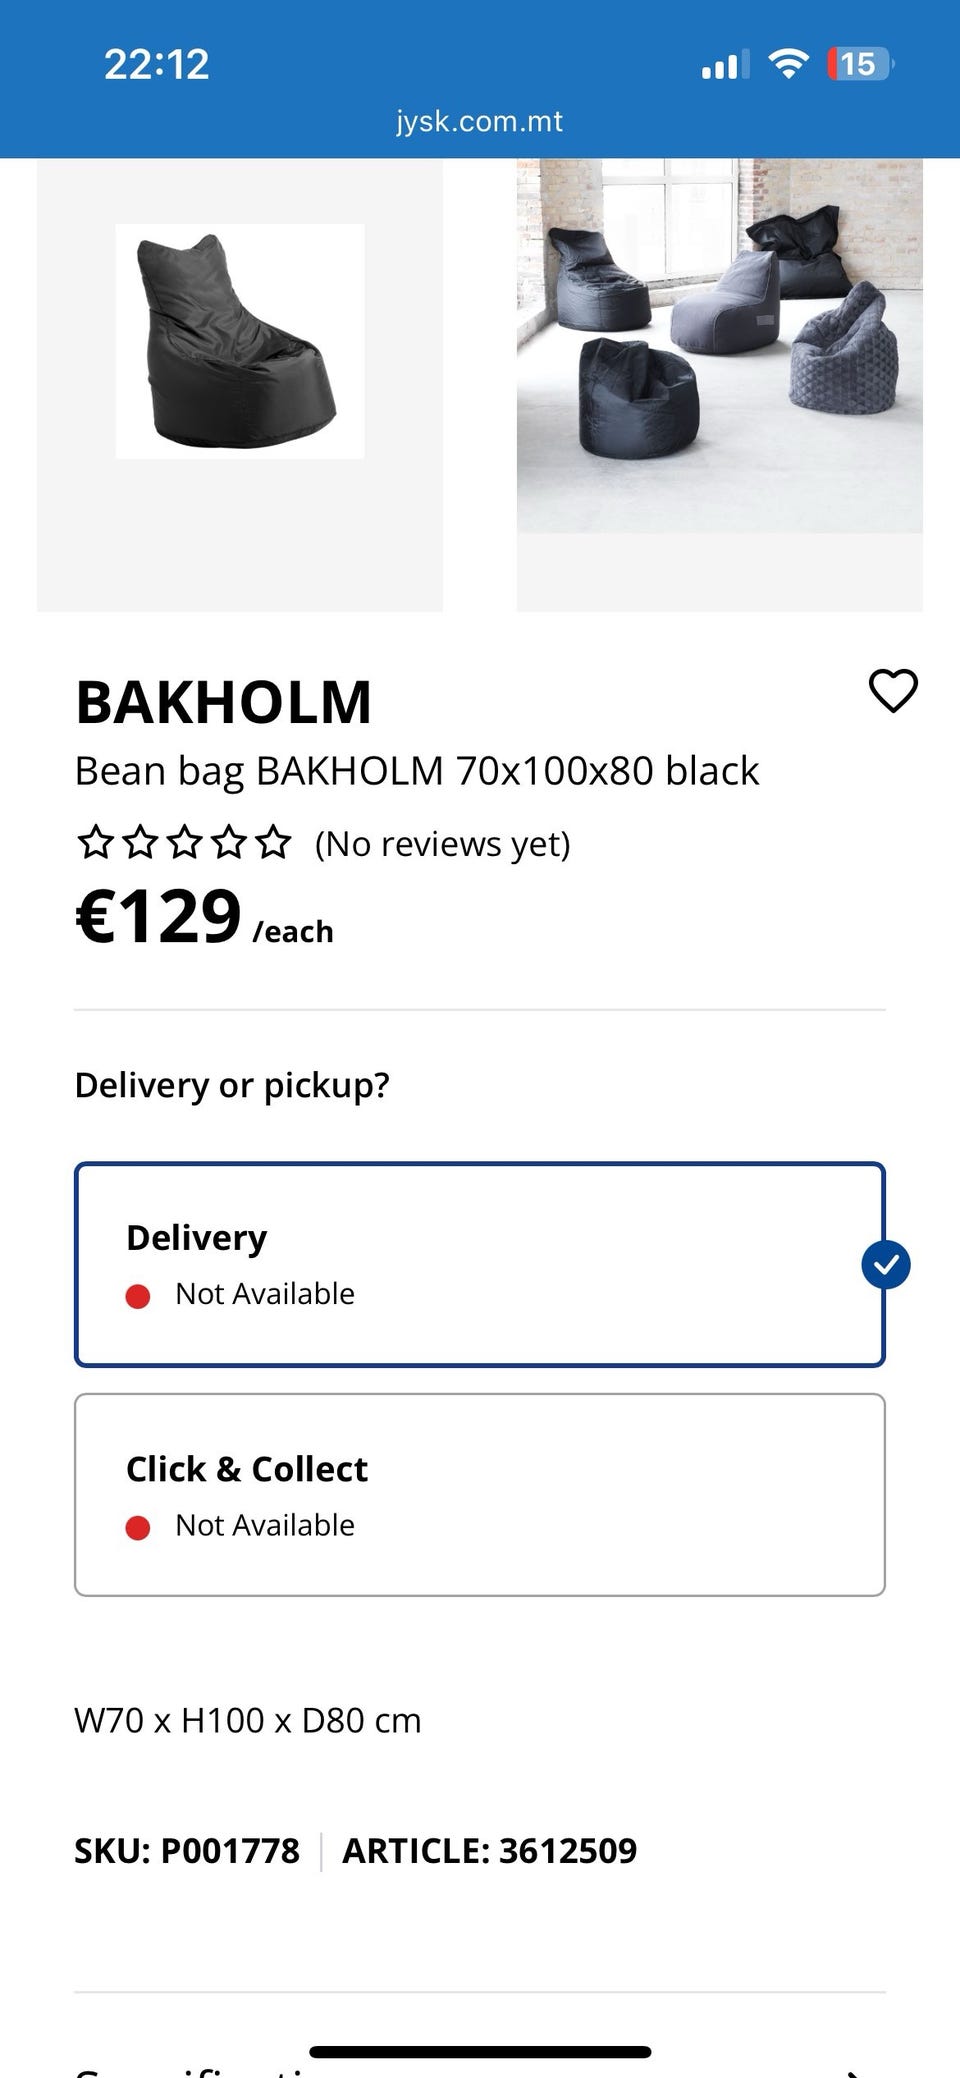Tap the cellular signal bars icon
The image size is (960, 2078).
[x=725, y=66]
